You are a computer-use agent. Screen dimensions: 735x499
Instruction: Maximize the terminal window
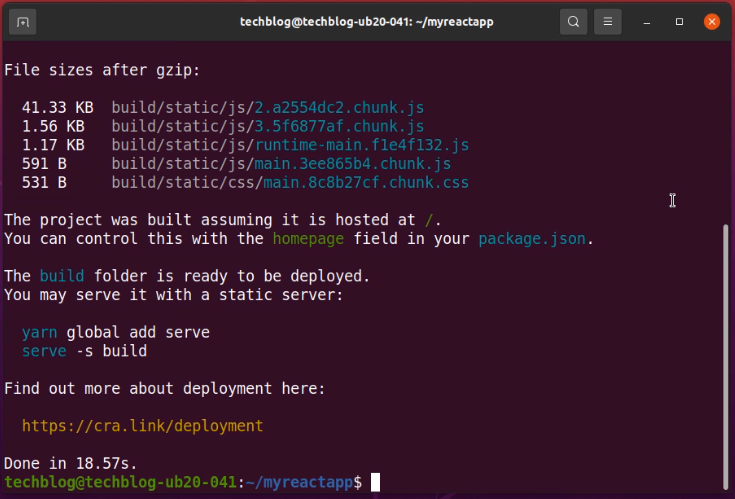click(x=680, y=21)
